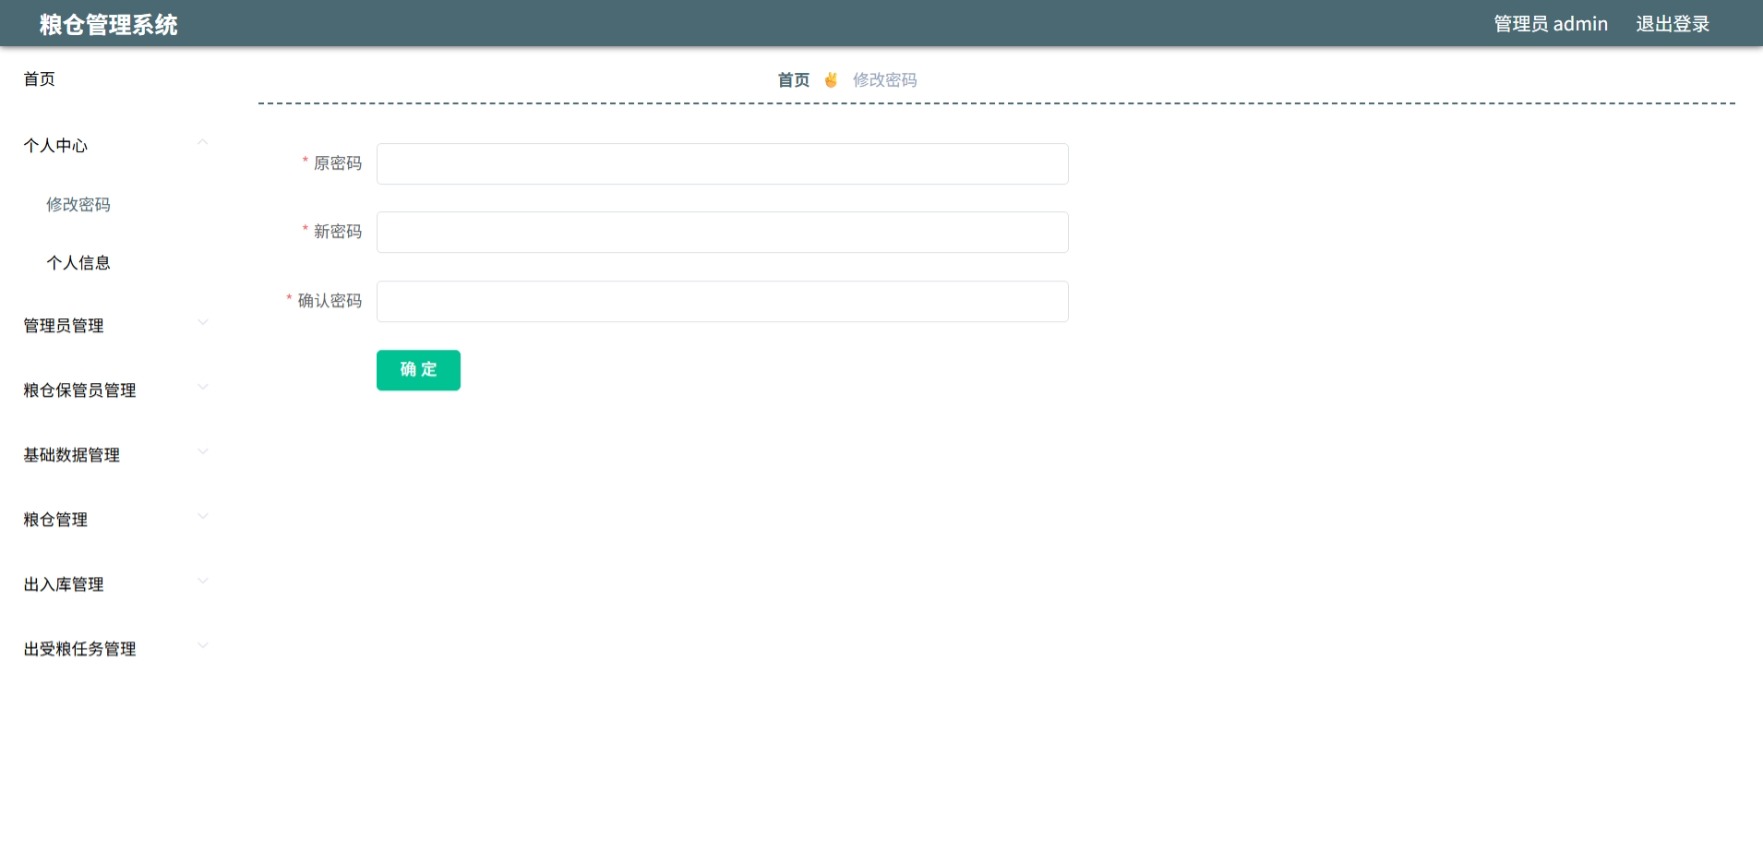Open the 出受粮任务管理 menu label
The height and width of the screenshot is (844, 1763).
[x=79, y=649]
